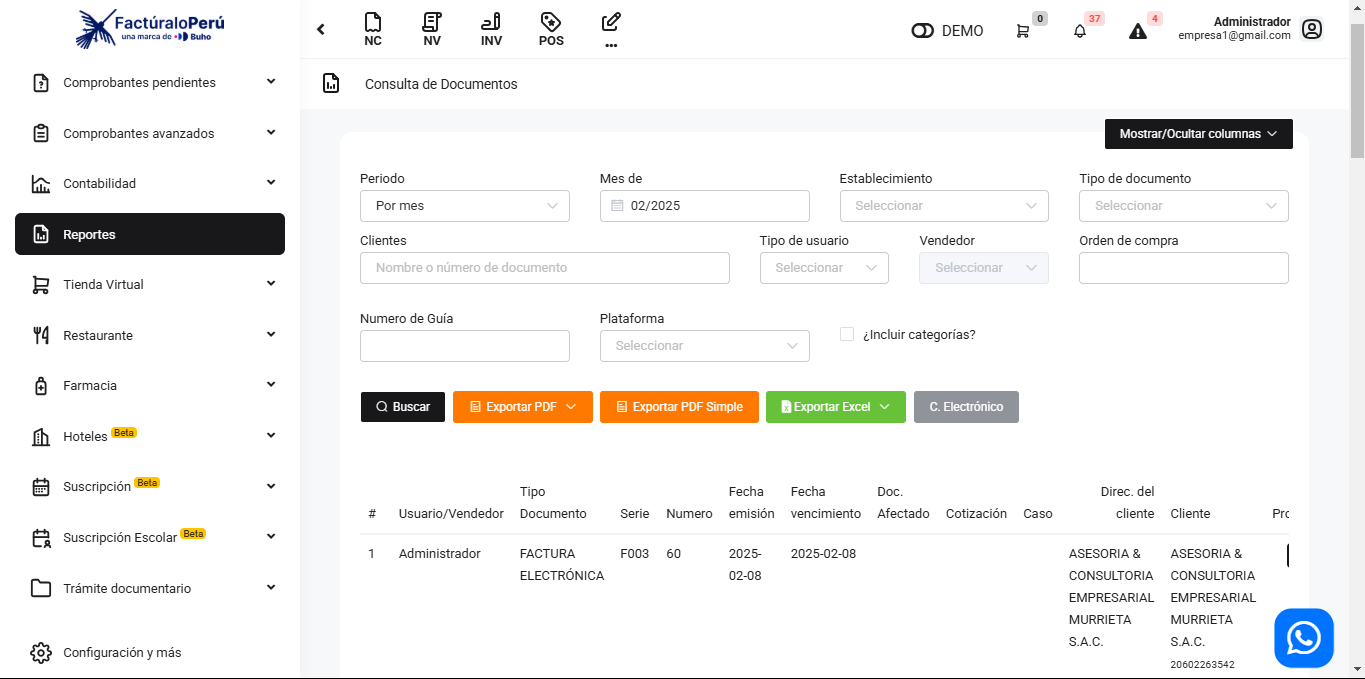Expand the Contabilidad sidebar menu

point(150,183)
